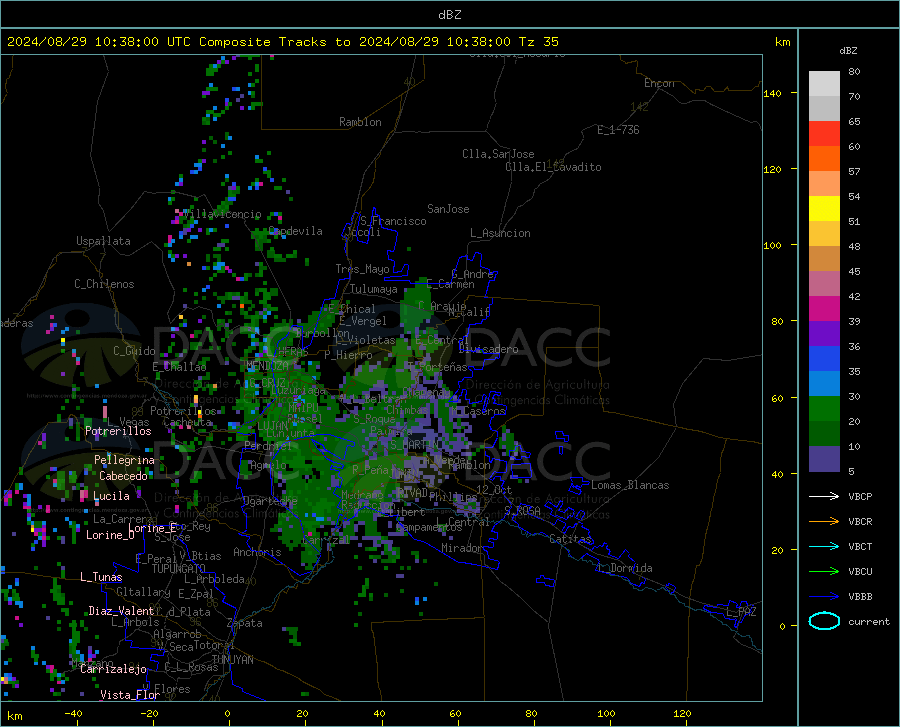The width and height of the screenshot is (900, 727).
Task: Click the dBZ title at top
Action: 449,15
